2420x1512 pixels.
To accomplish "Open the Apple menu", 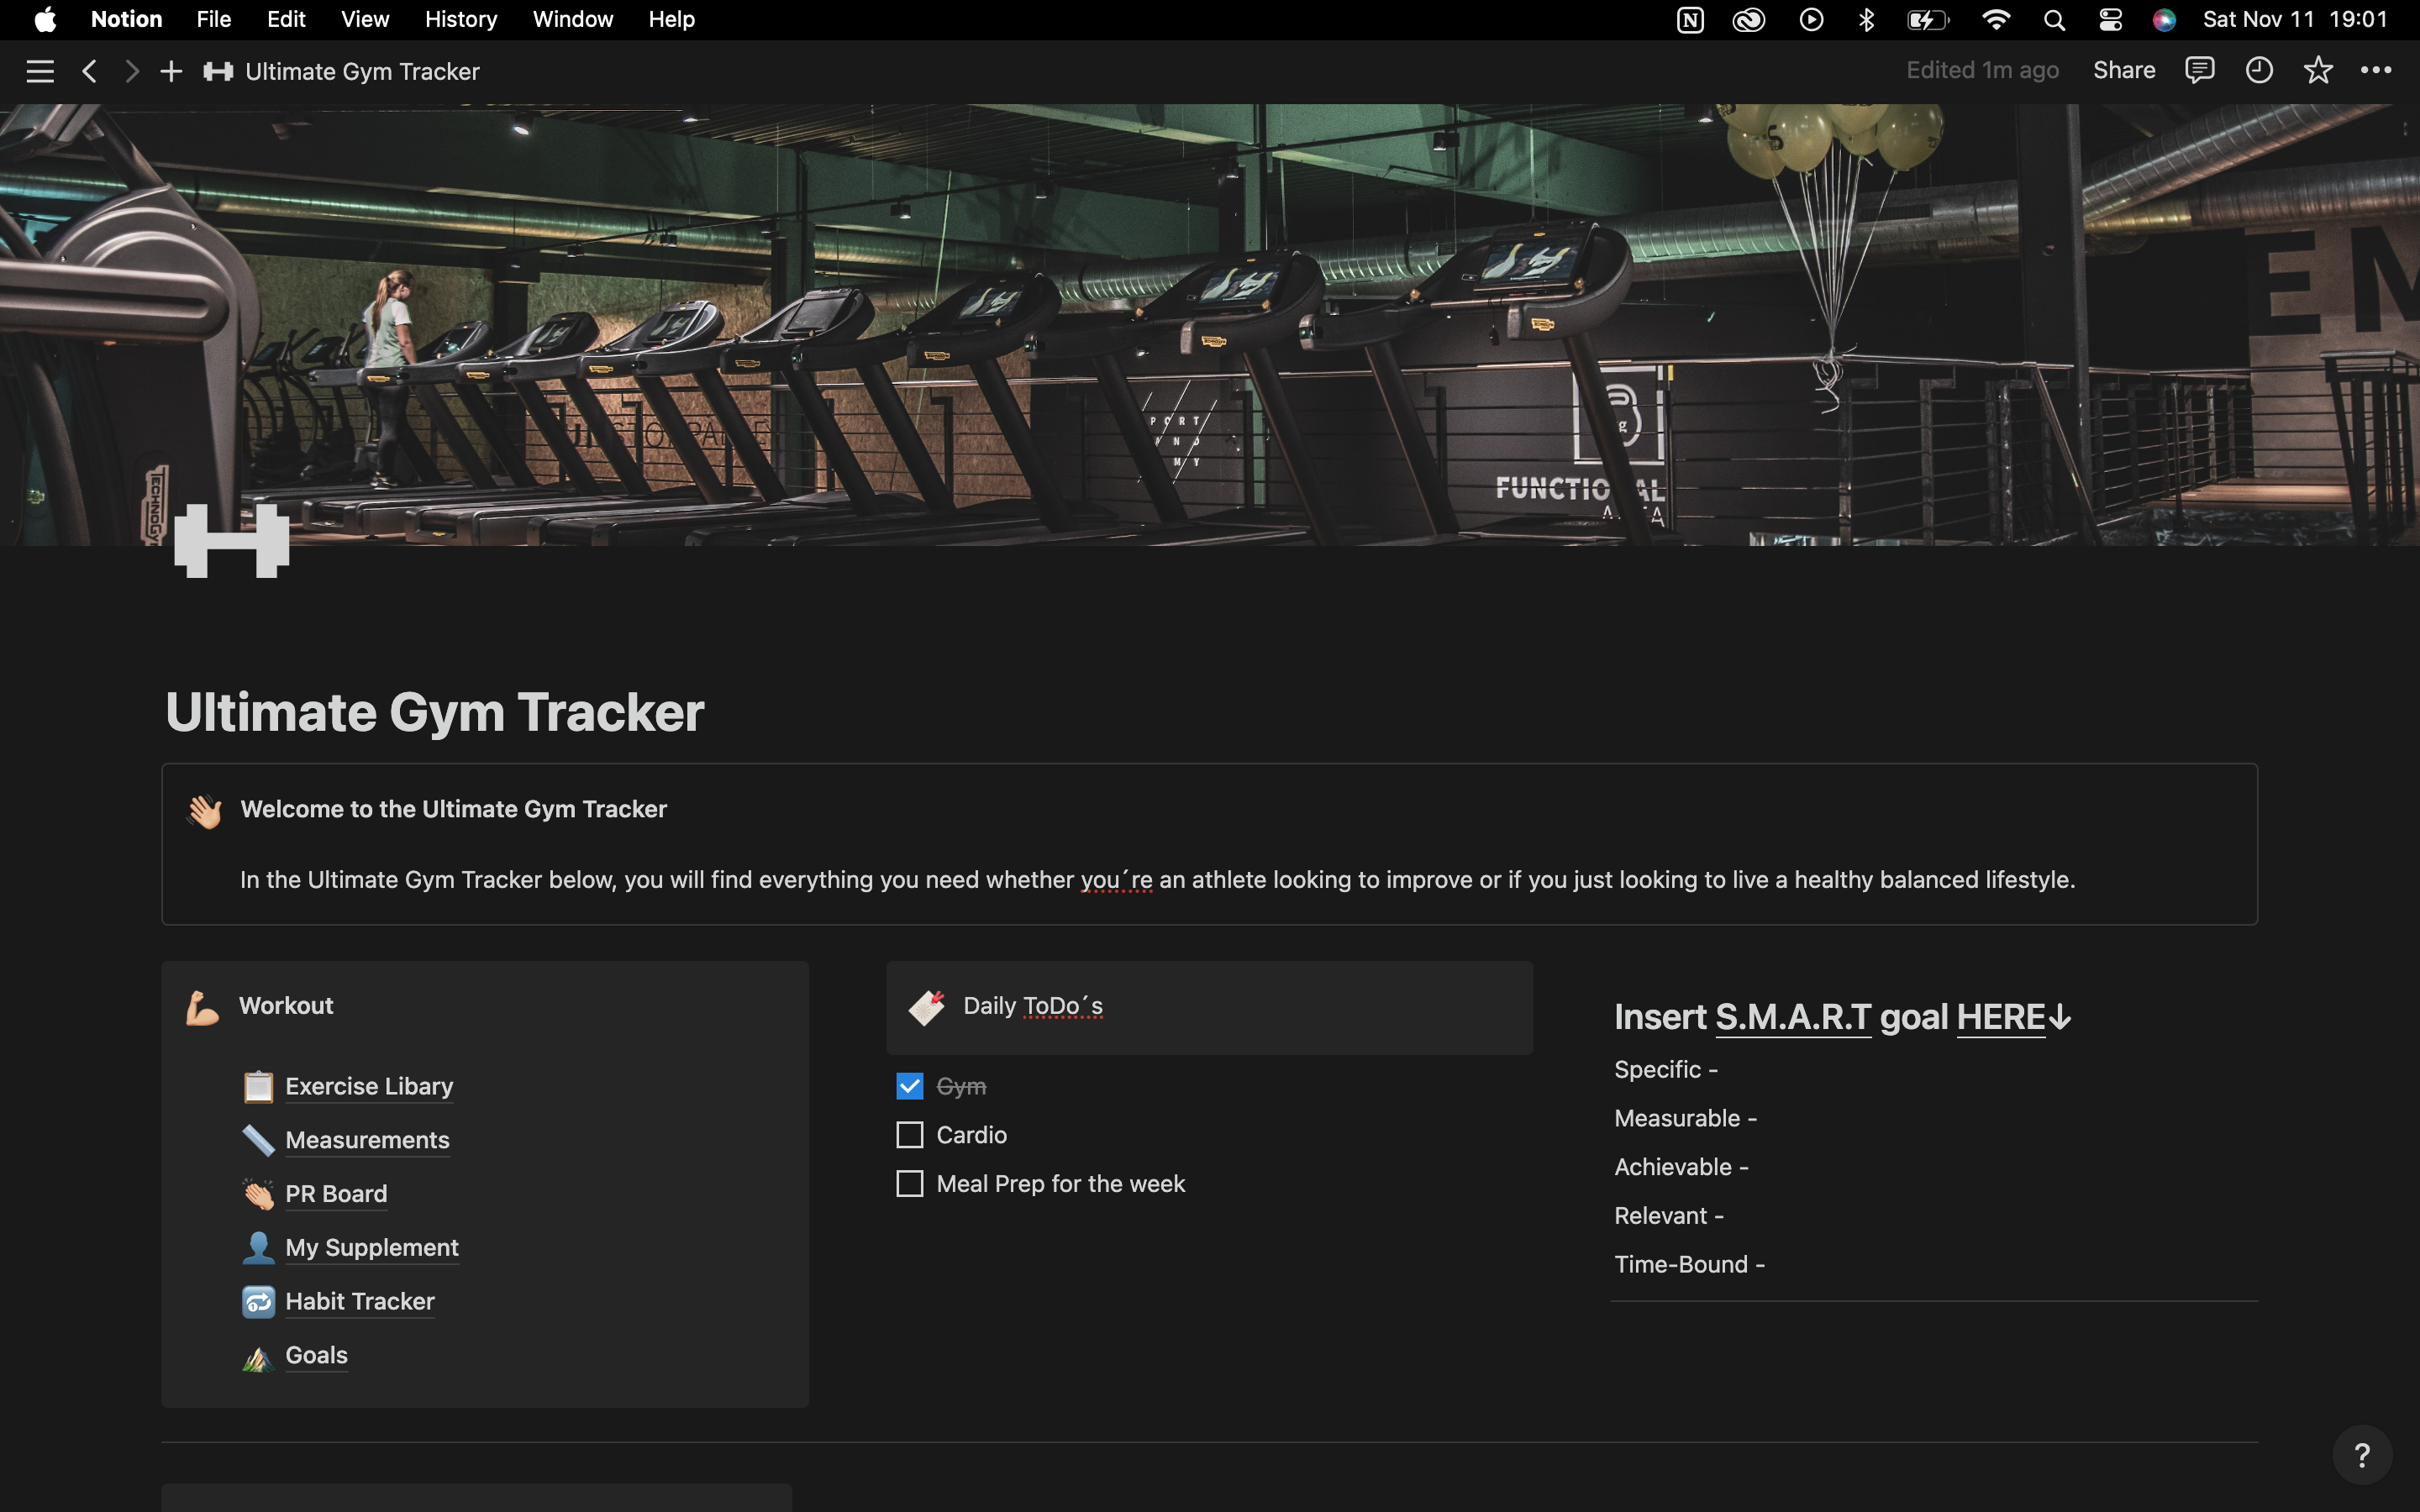I will pos(45,20).
